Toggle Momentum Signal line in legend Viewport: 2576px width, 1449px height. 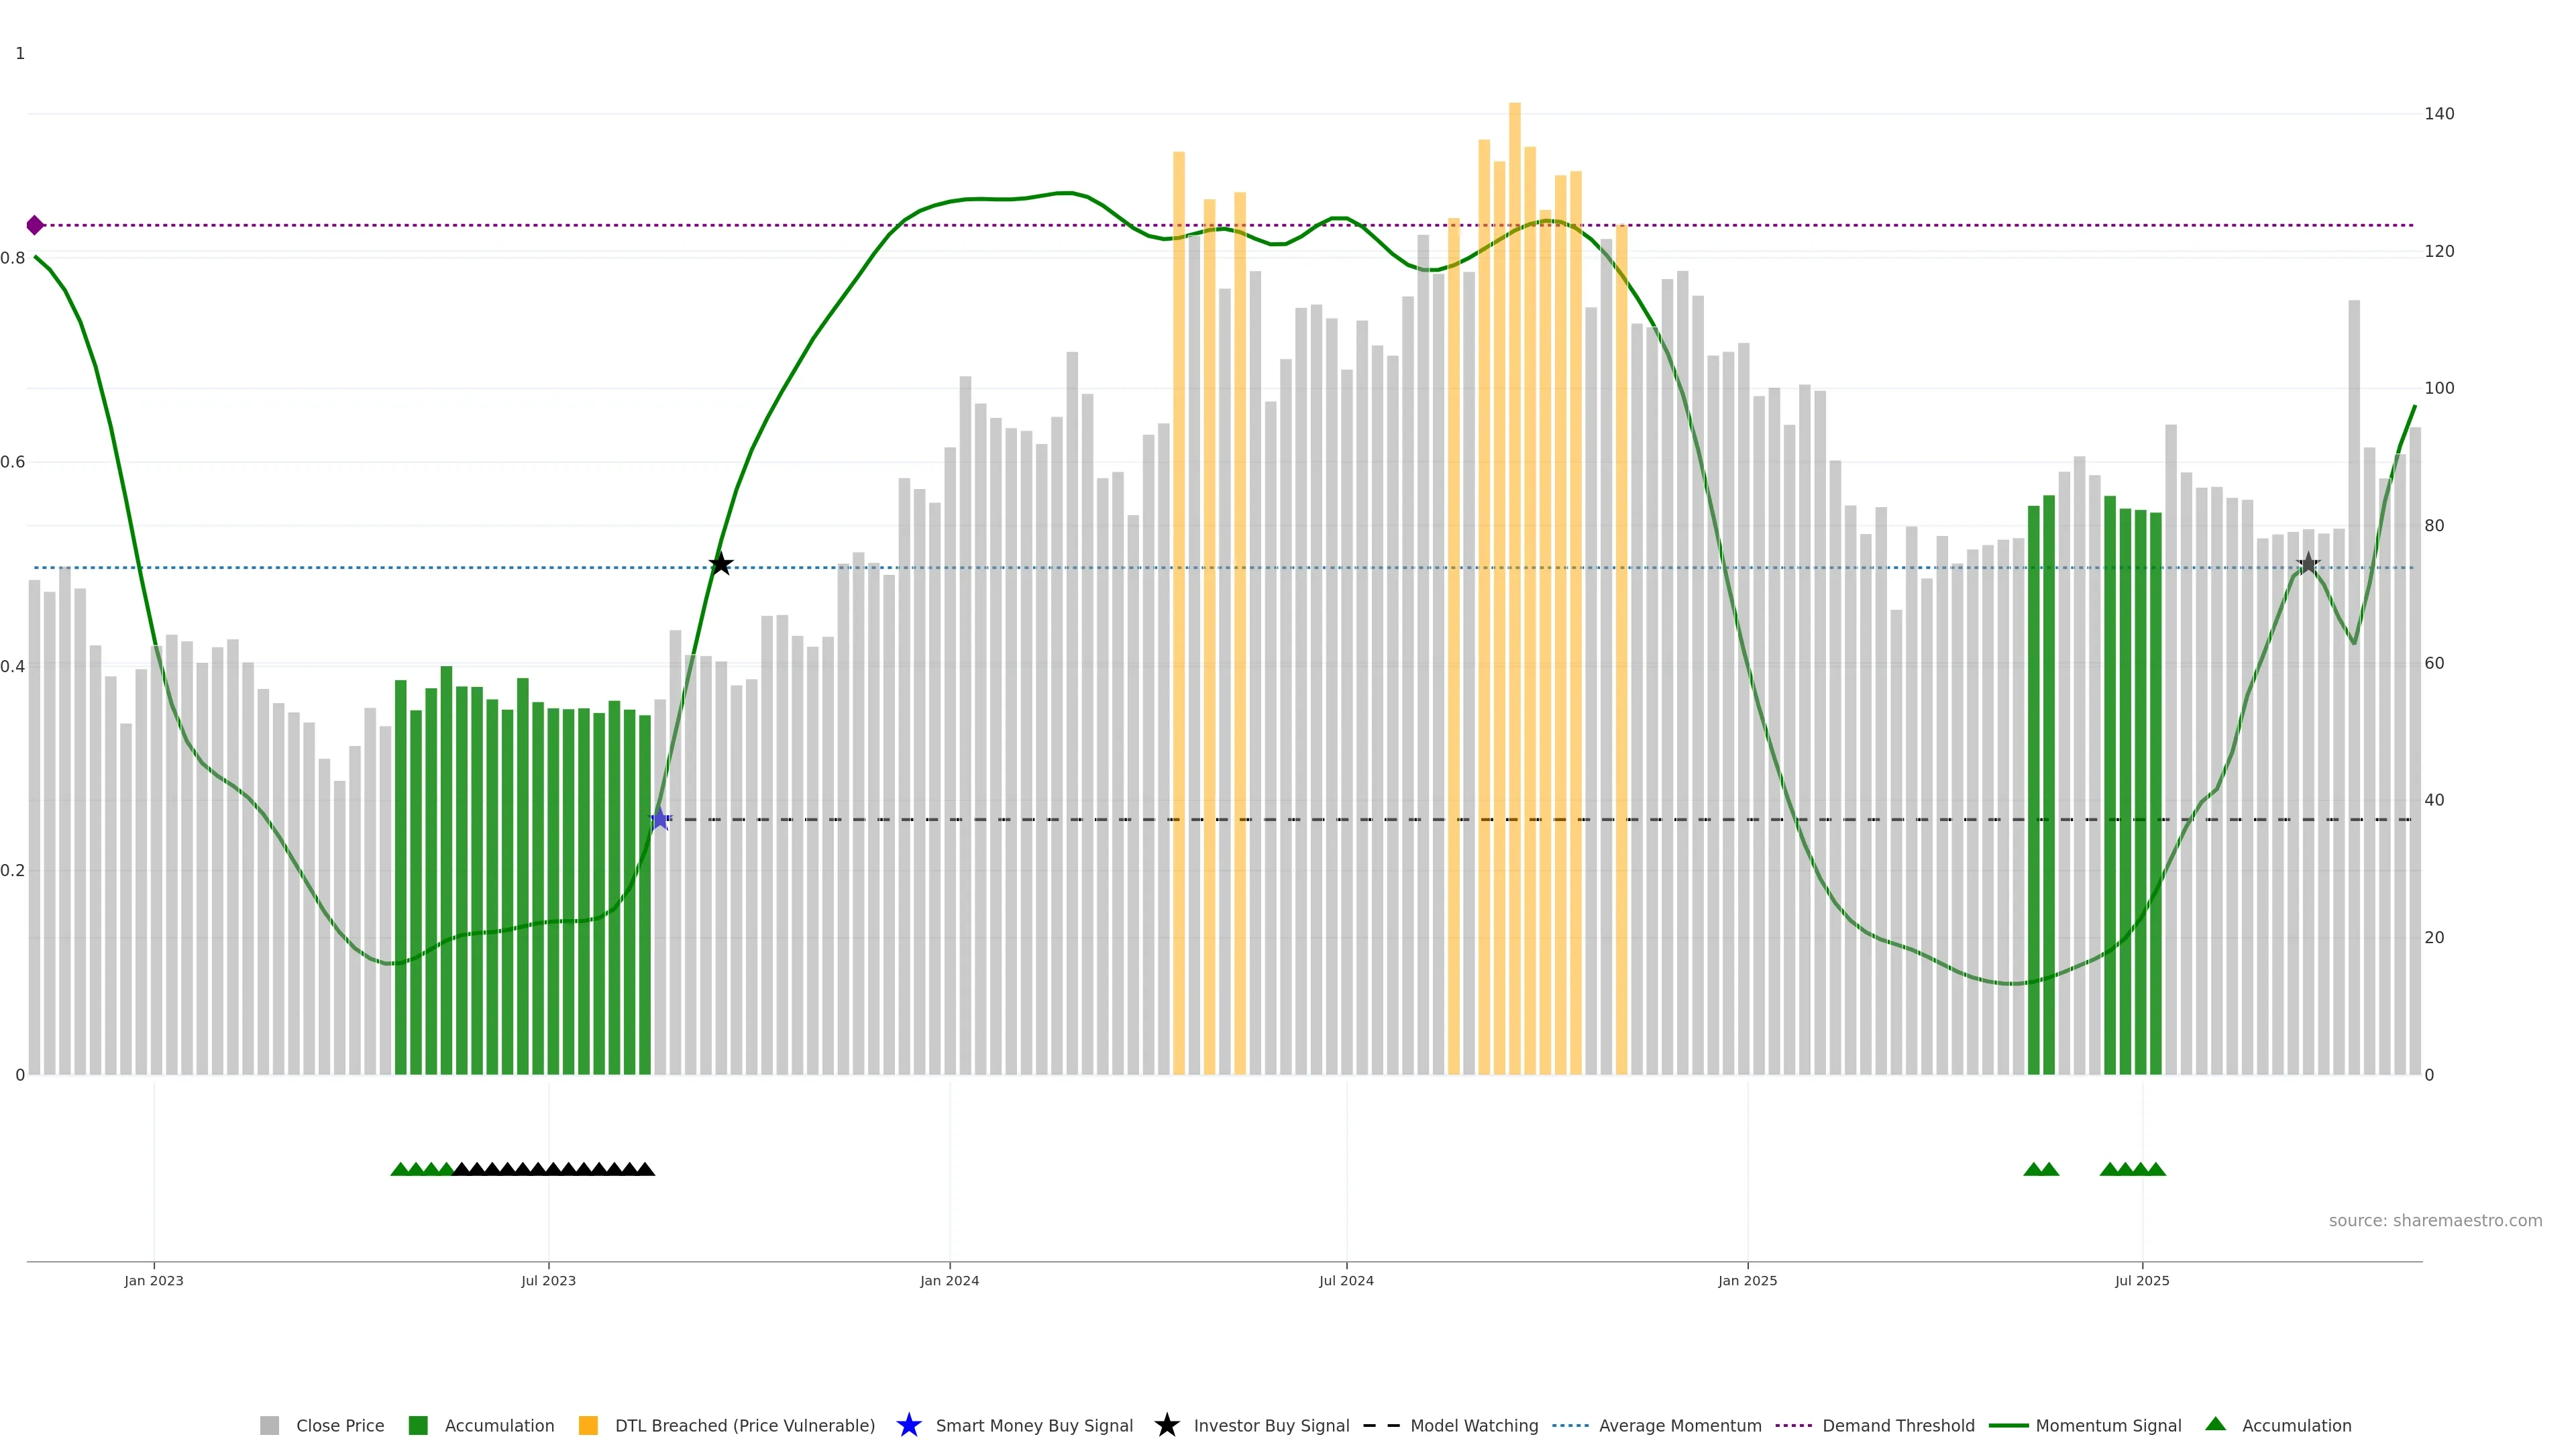point(2108,1426)
